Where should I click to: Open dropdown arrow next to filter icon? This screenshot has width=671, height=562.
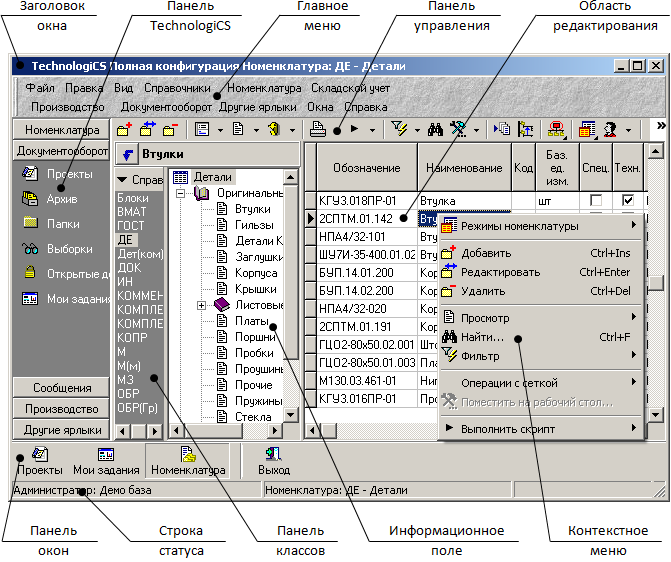pyautogui.click(x=417, y=130)
